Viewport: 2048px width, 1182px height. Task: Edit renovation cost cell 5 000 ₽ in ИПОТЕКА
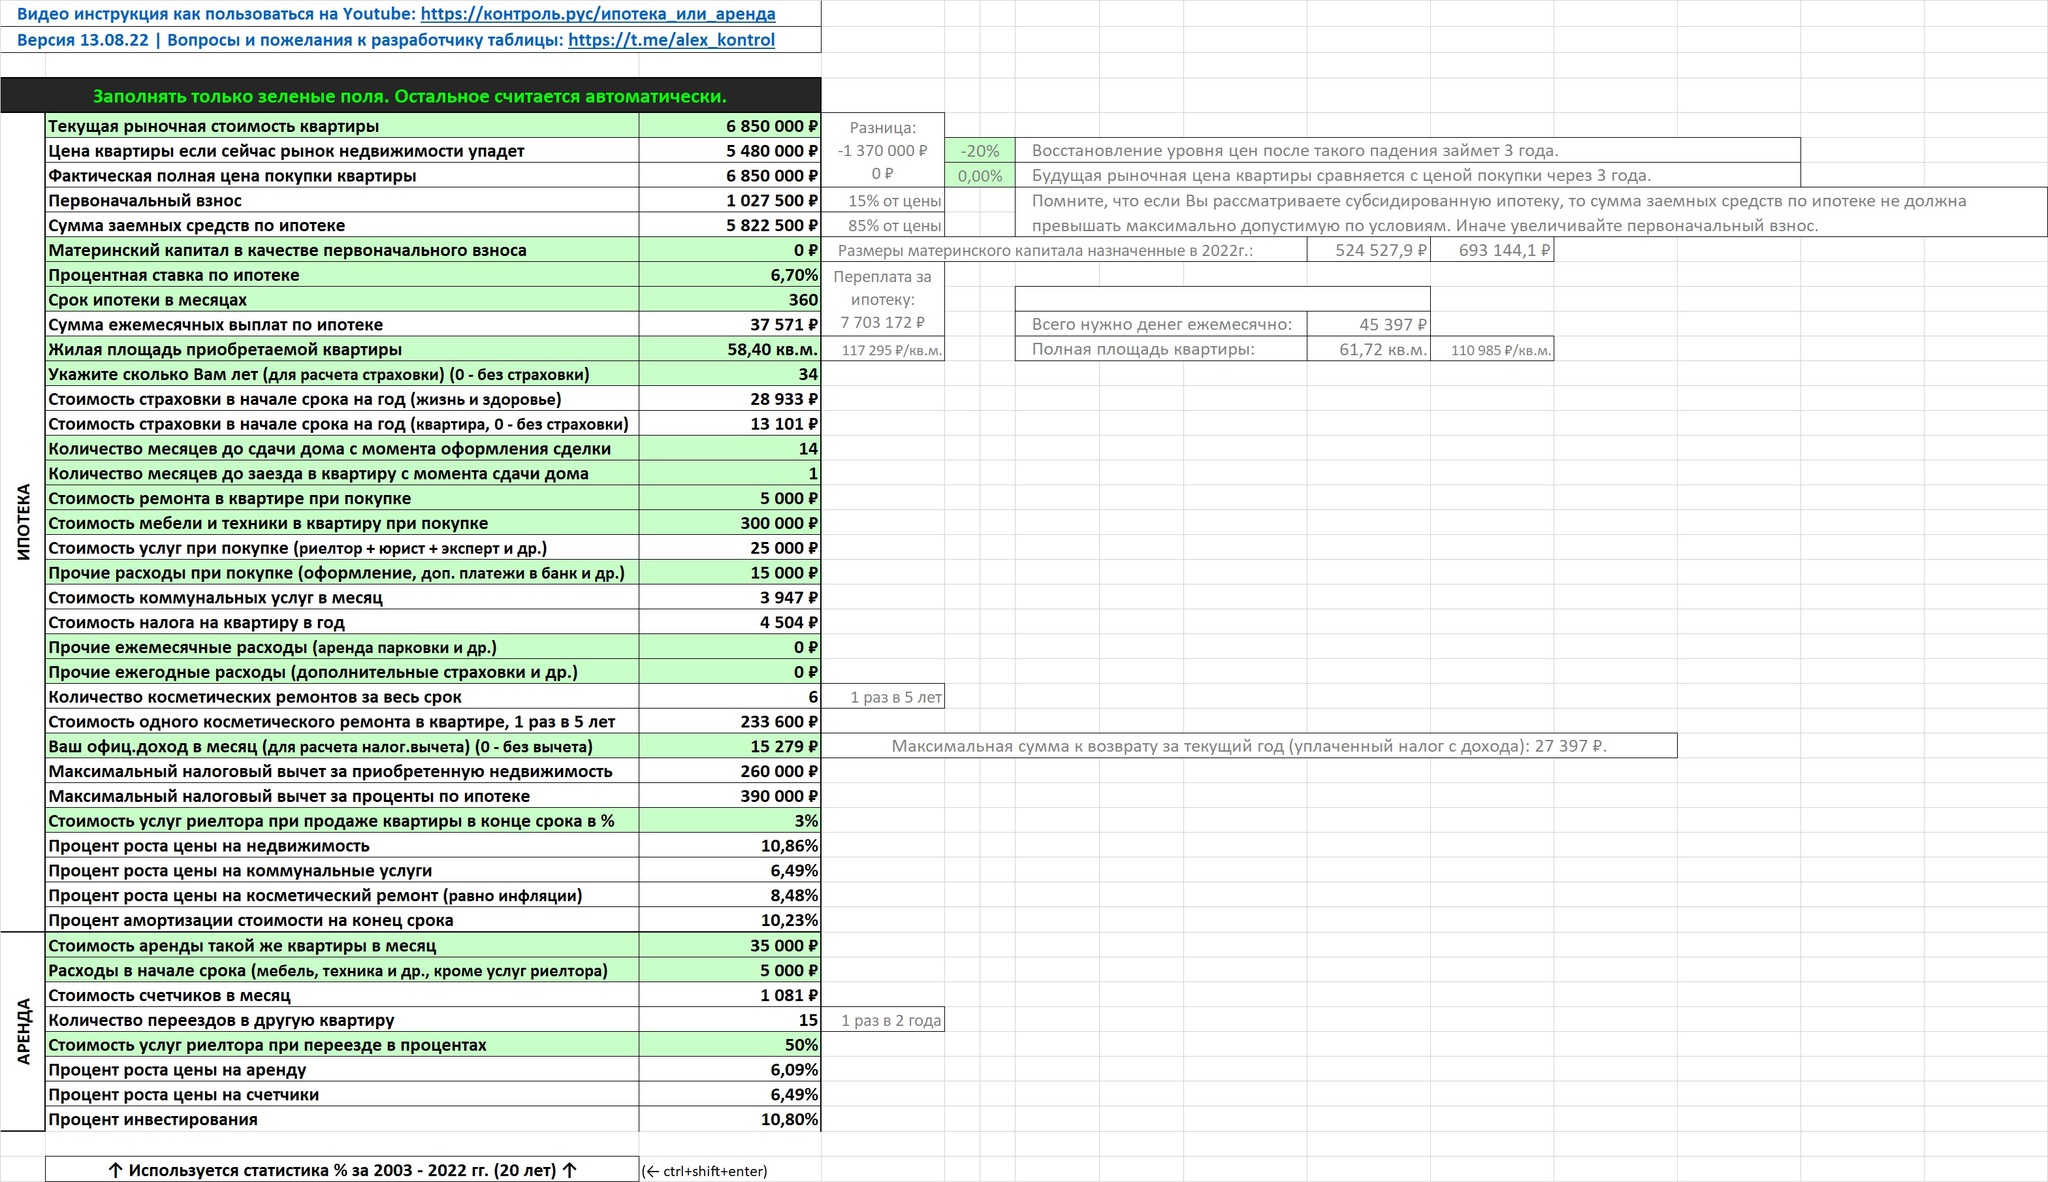pos(730,498)
